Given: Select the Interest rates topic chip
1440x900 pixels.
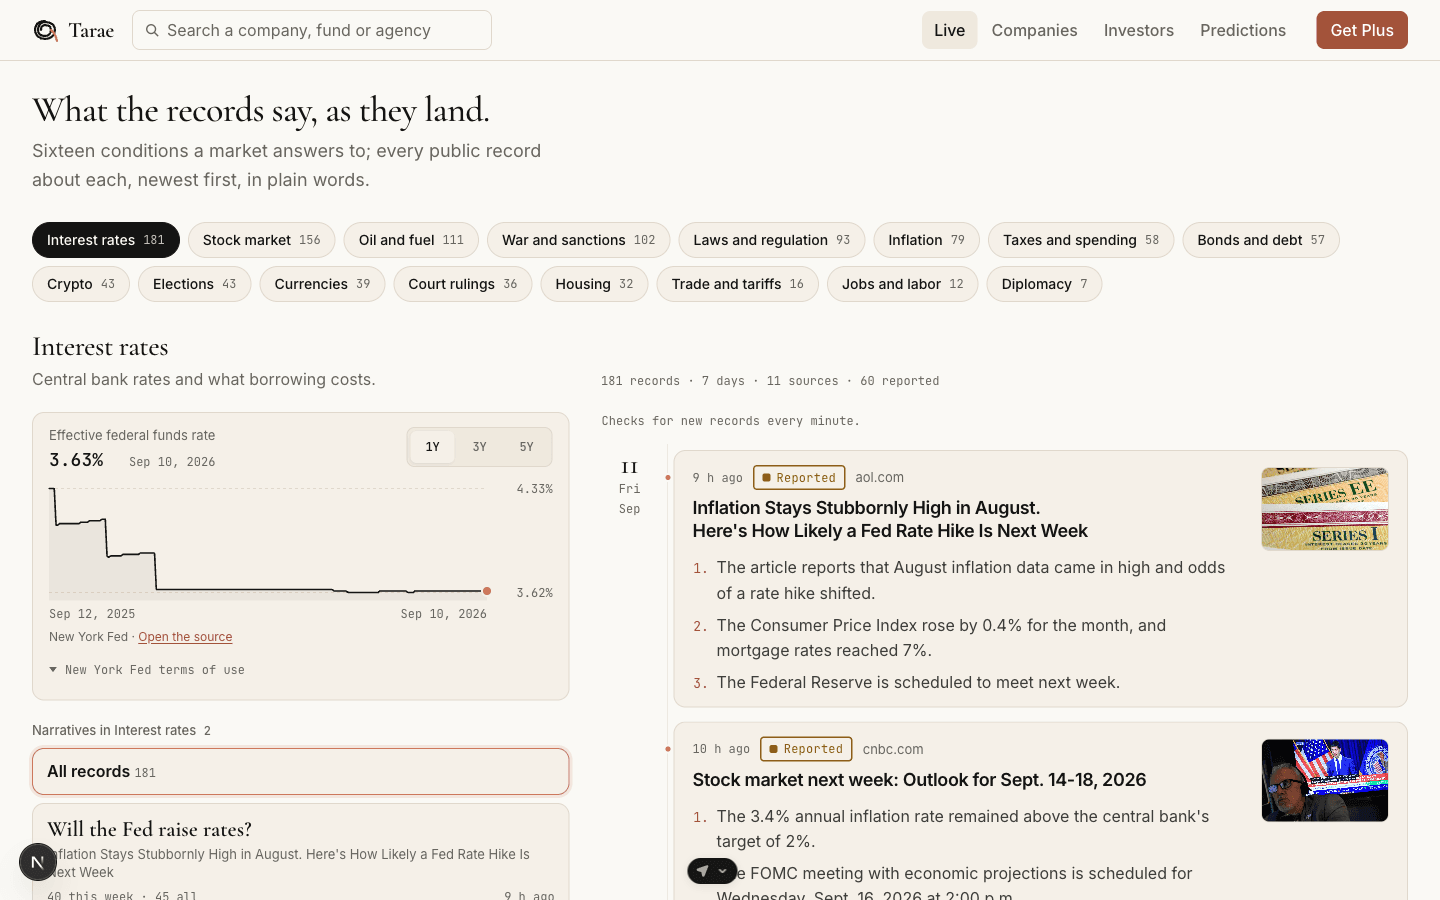Looking at the screenshot, I should coord(106,240).
